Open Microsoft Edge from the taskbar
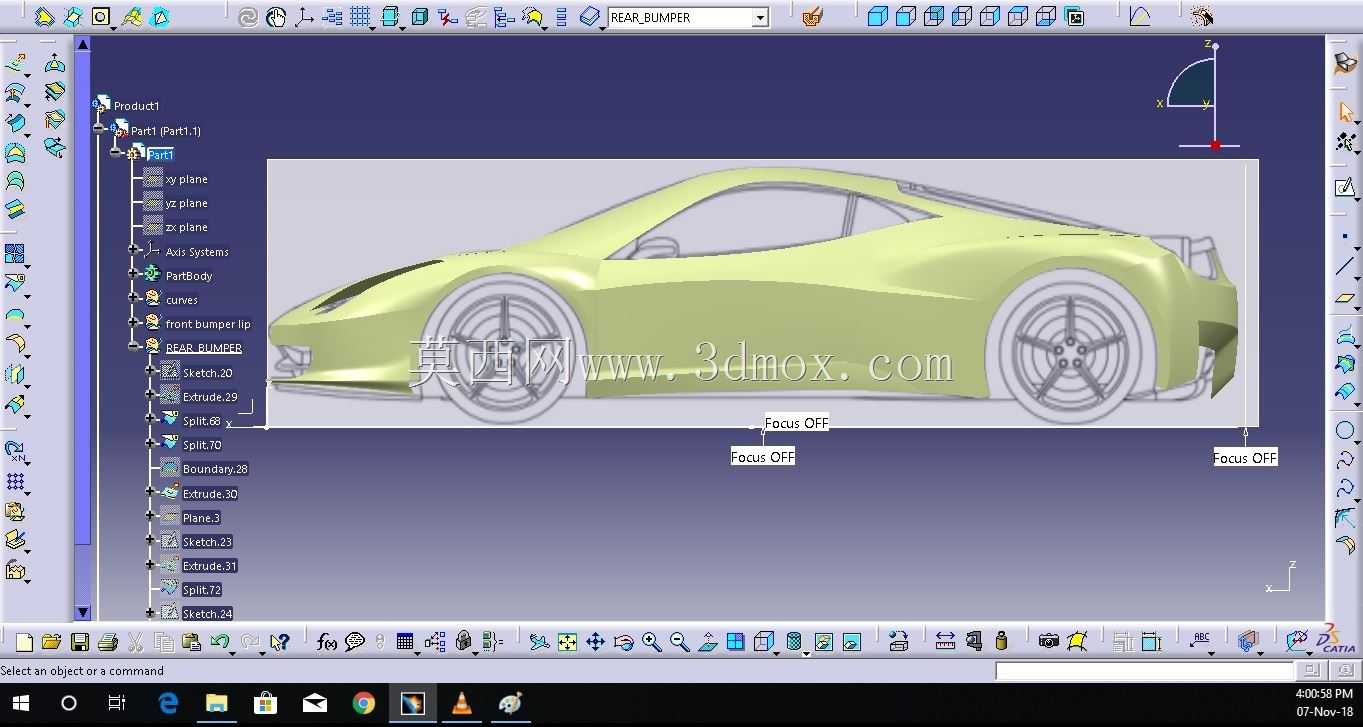Image resolution: width=1363 pixels, height=727 pixels. [x=168, y=704]
